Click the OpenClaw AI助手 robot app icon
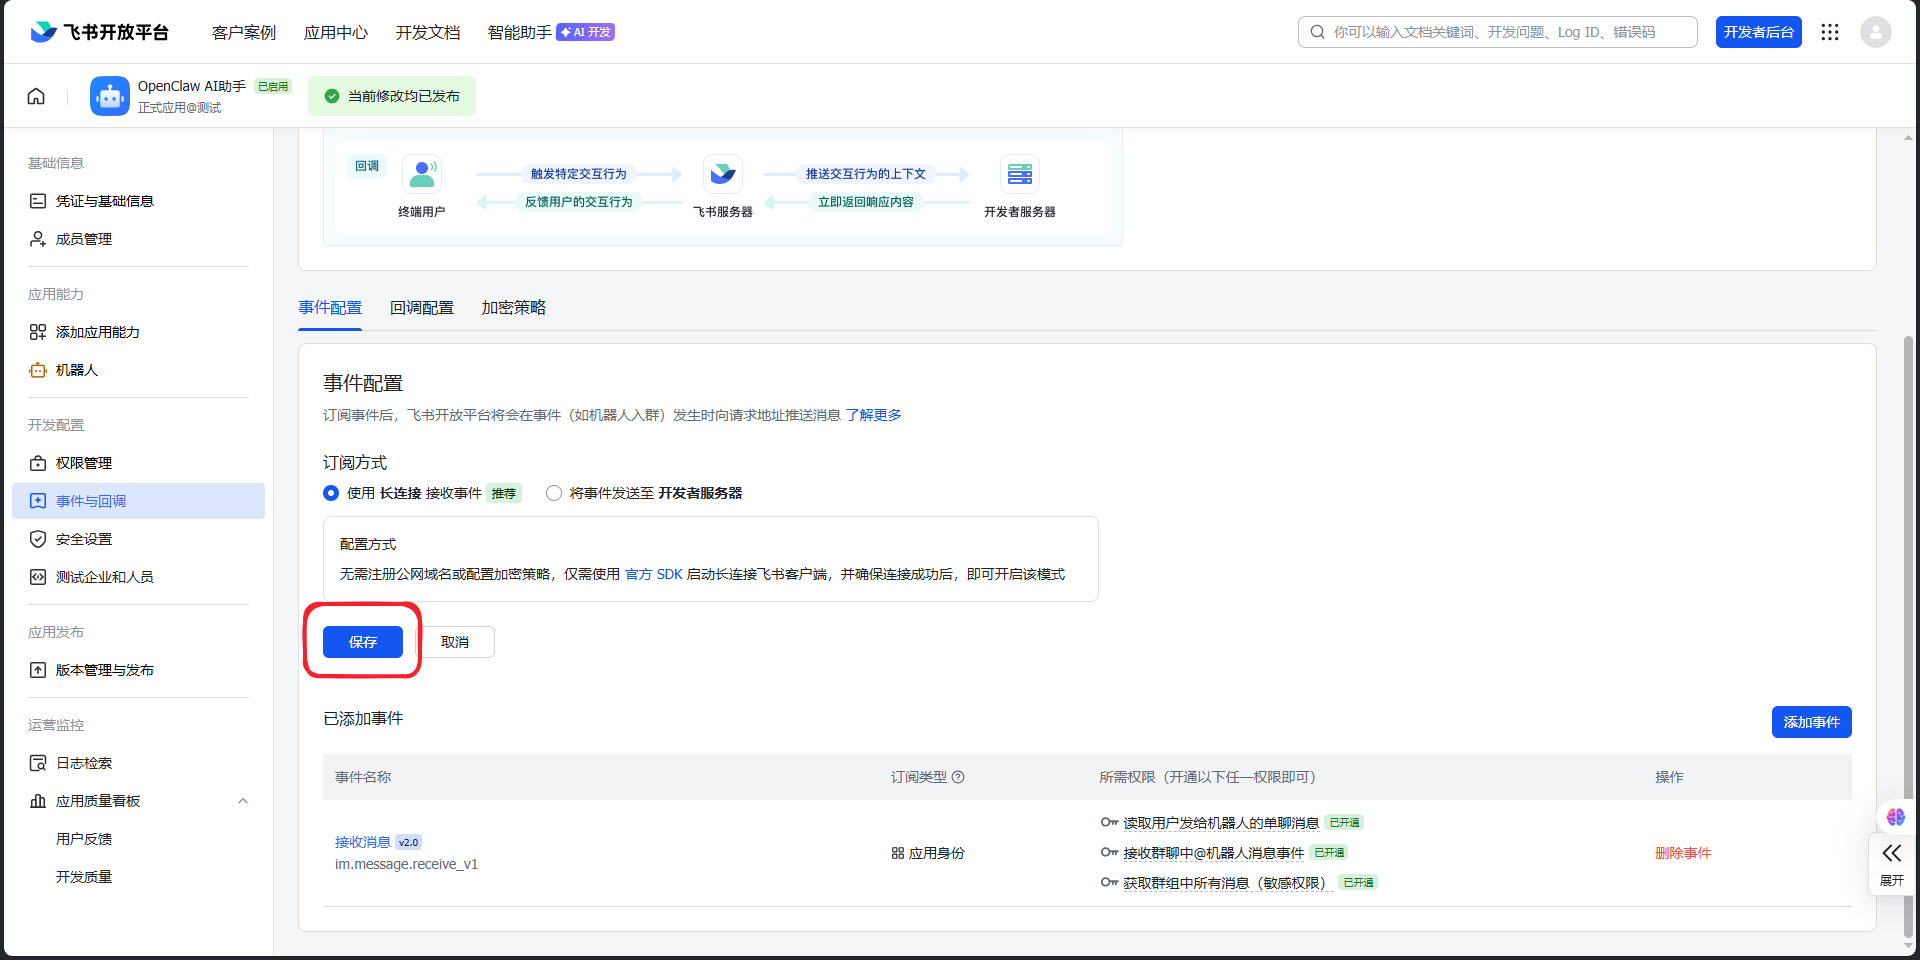This screenshot has height=960, width=1920. [x=110, y=96]
